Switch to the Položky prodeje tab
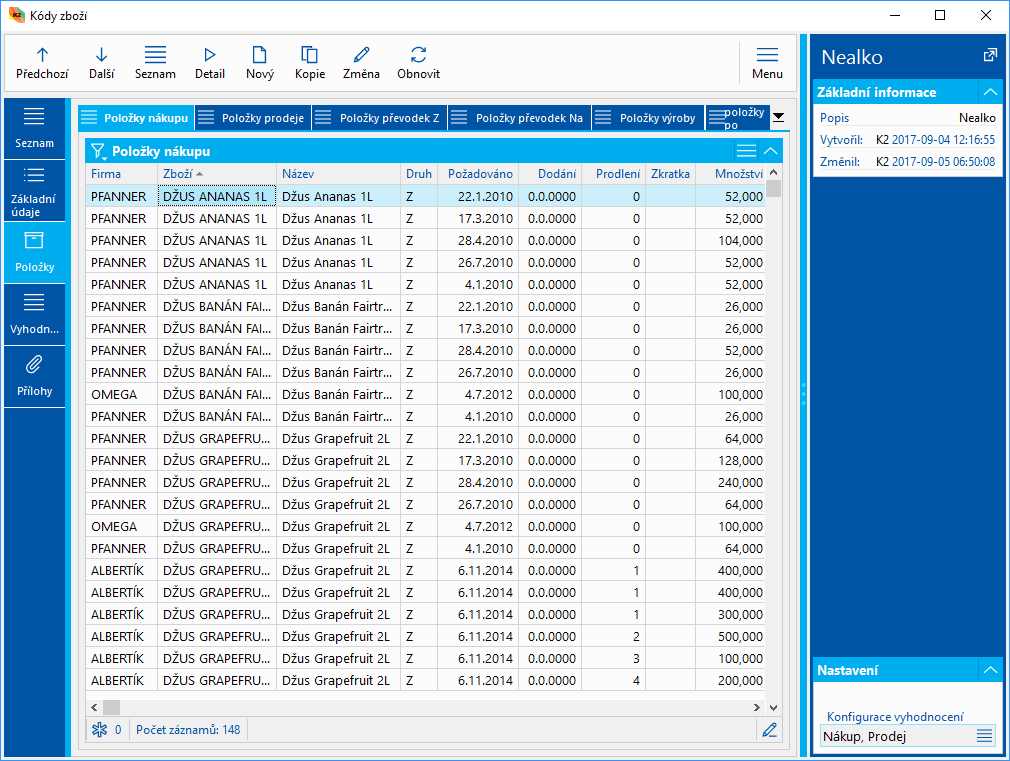Viewport: 1010px width, 761px height. coord(253,118)
